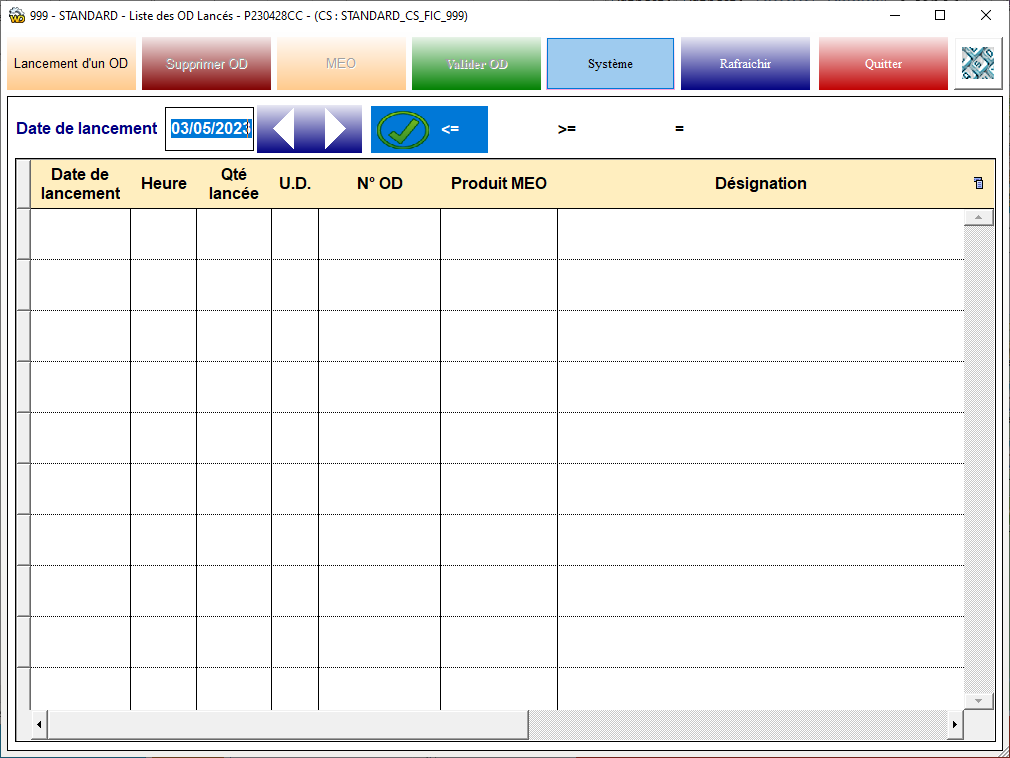Click the patterned logo icon at top right
Screen dimensions: 1010x758
coord(977,64)
